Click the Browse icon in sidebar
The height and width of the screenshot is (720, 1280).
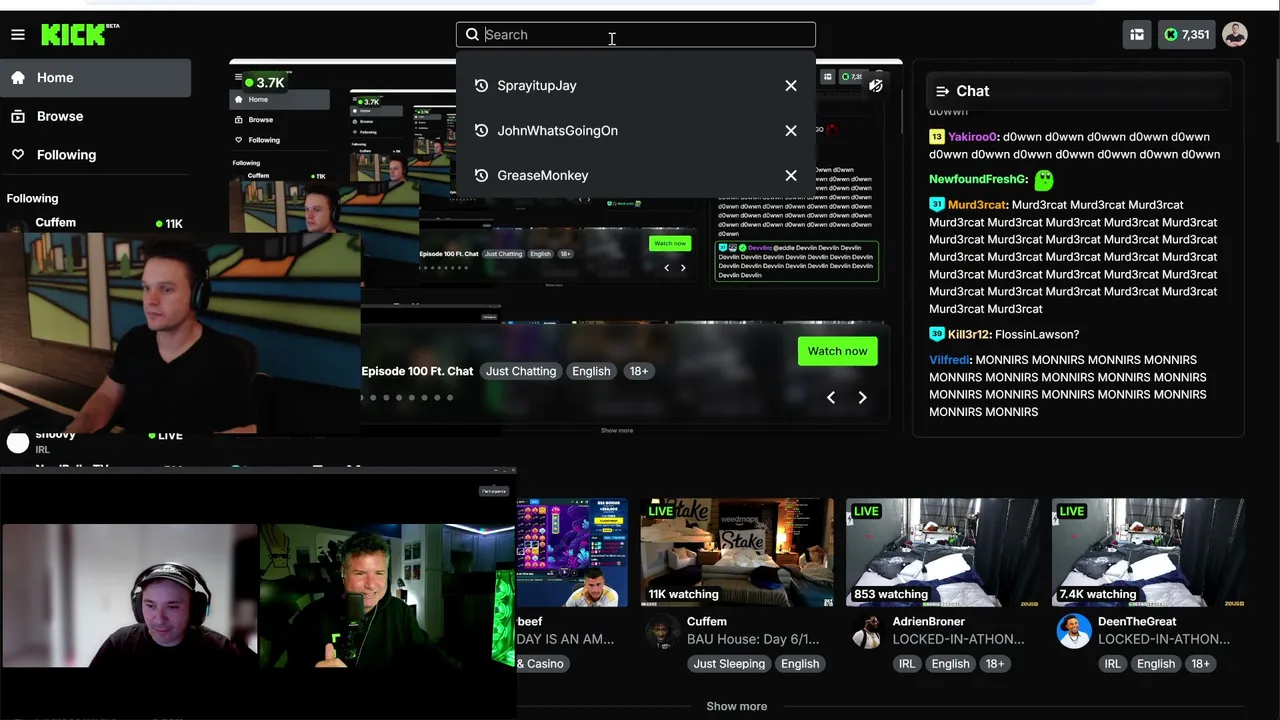18,116
